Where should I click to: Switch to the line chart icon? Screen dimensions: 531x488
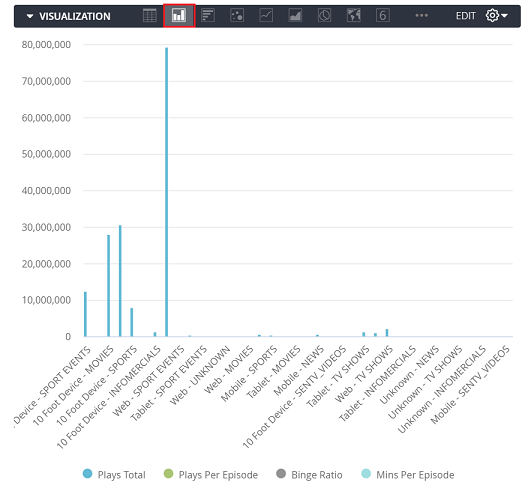266,16
